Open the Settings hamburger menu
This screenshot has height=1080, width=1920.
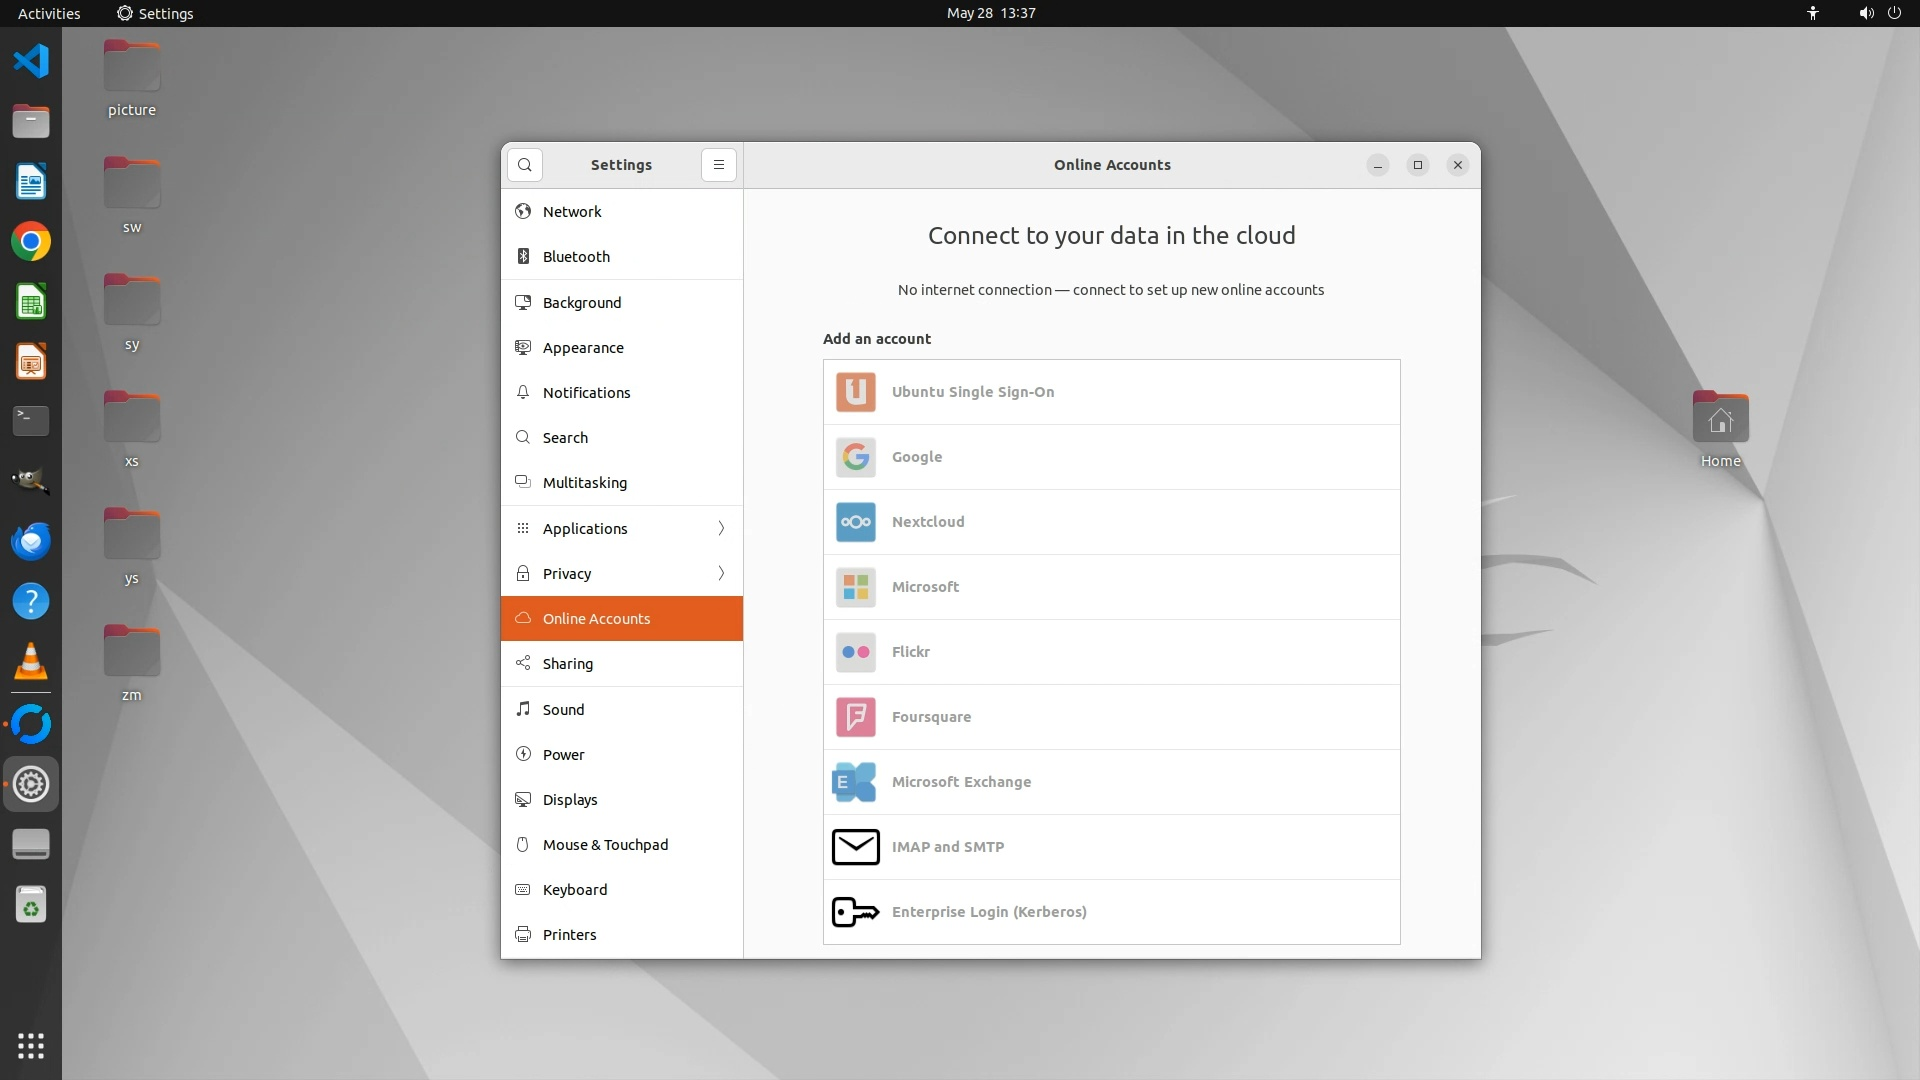point(718,165)
